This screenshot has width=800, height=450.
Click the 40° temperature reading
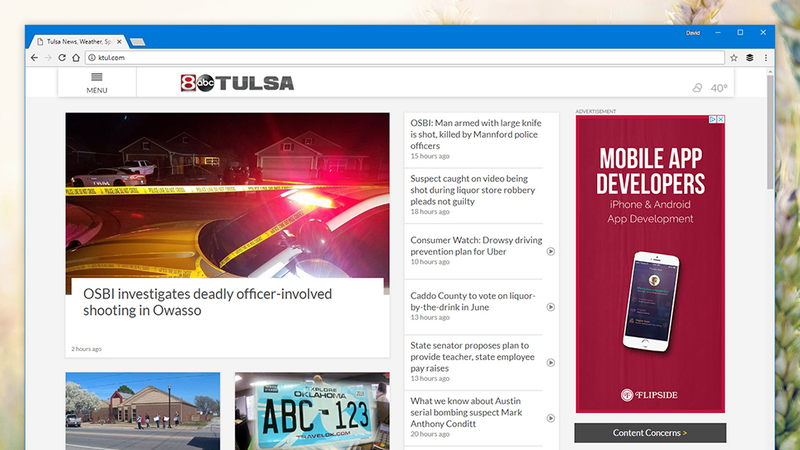point(719,88)
